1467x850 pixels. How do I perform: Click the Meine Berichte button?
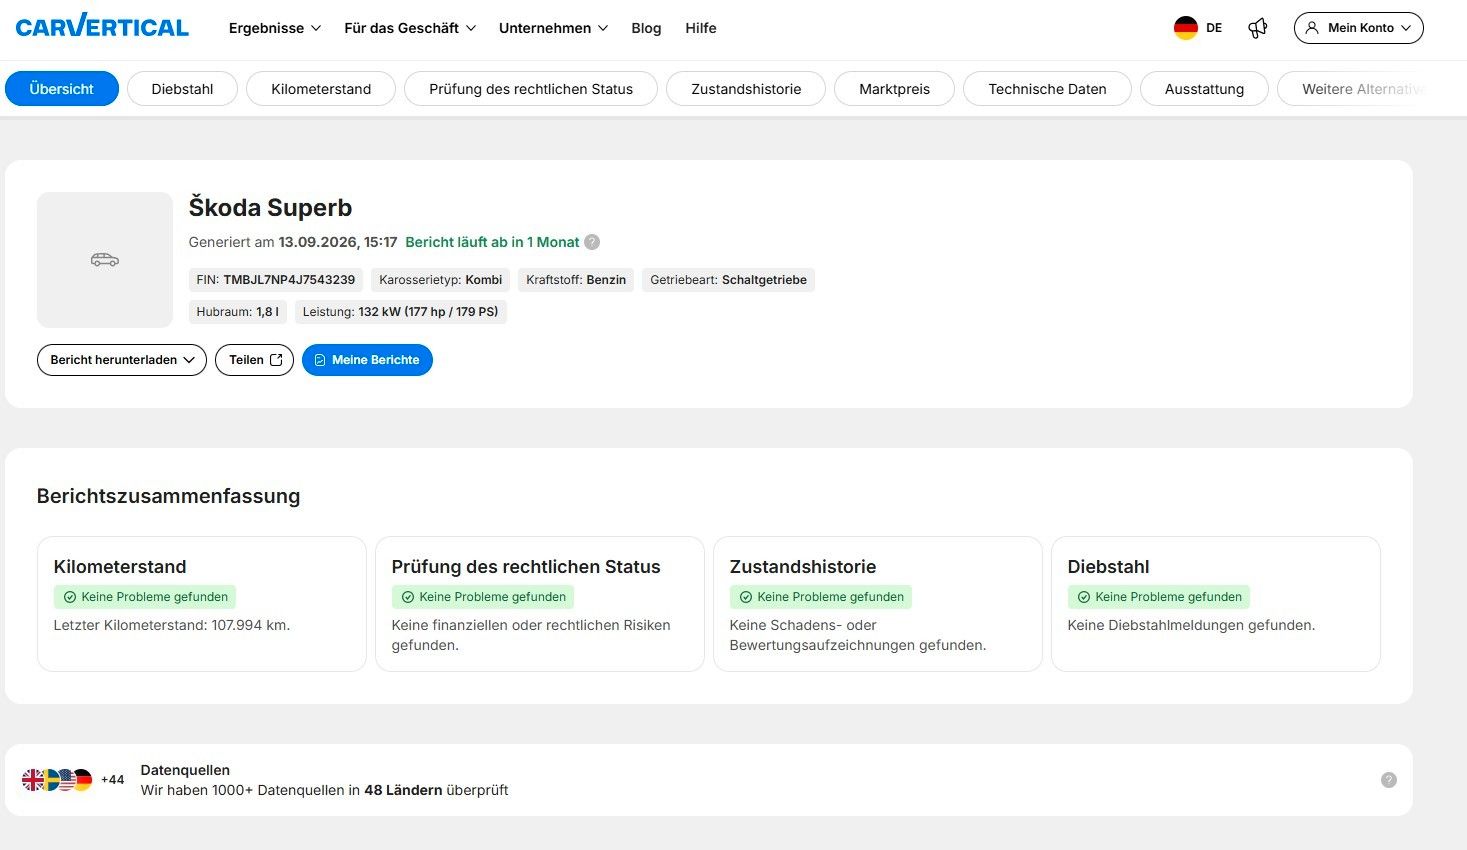[x=367, y=360]
